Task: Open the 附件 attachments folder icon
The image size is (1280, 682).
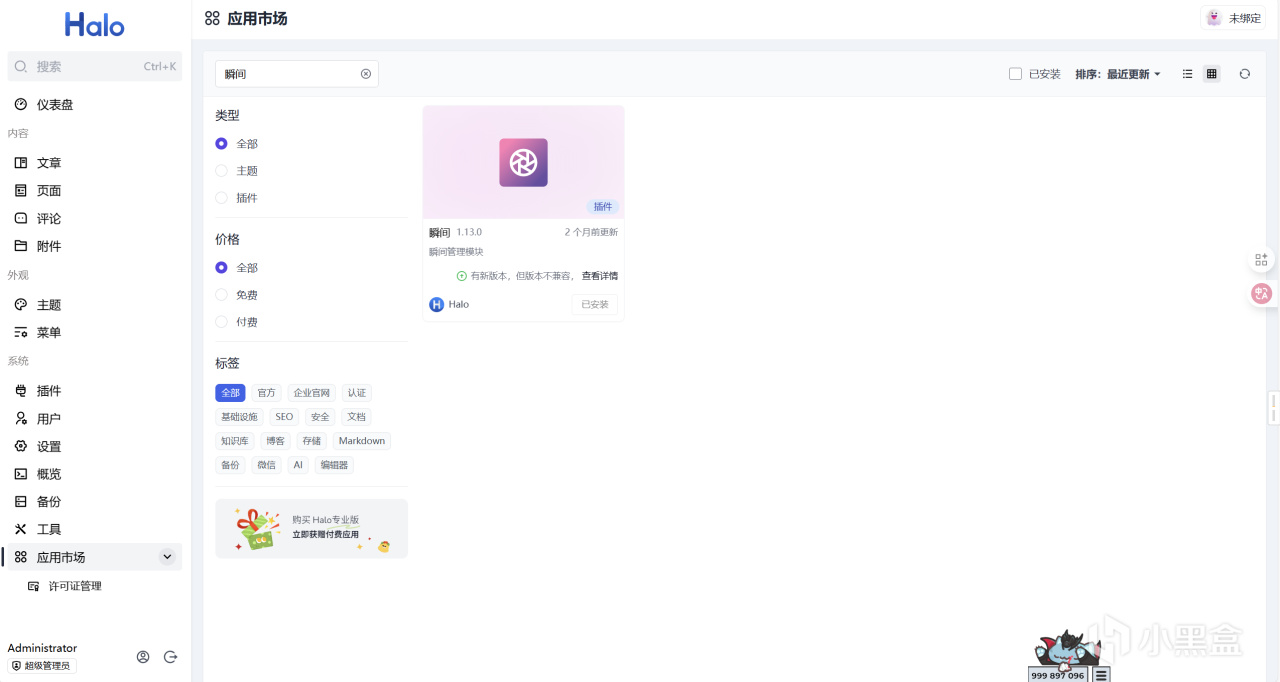Action: 21,246
